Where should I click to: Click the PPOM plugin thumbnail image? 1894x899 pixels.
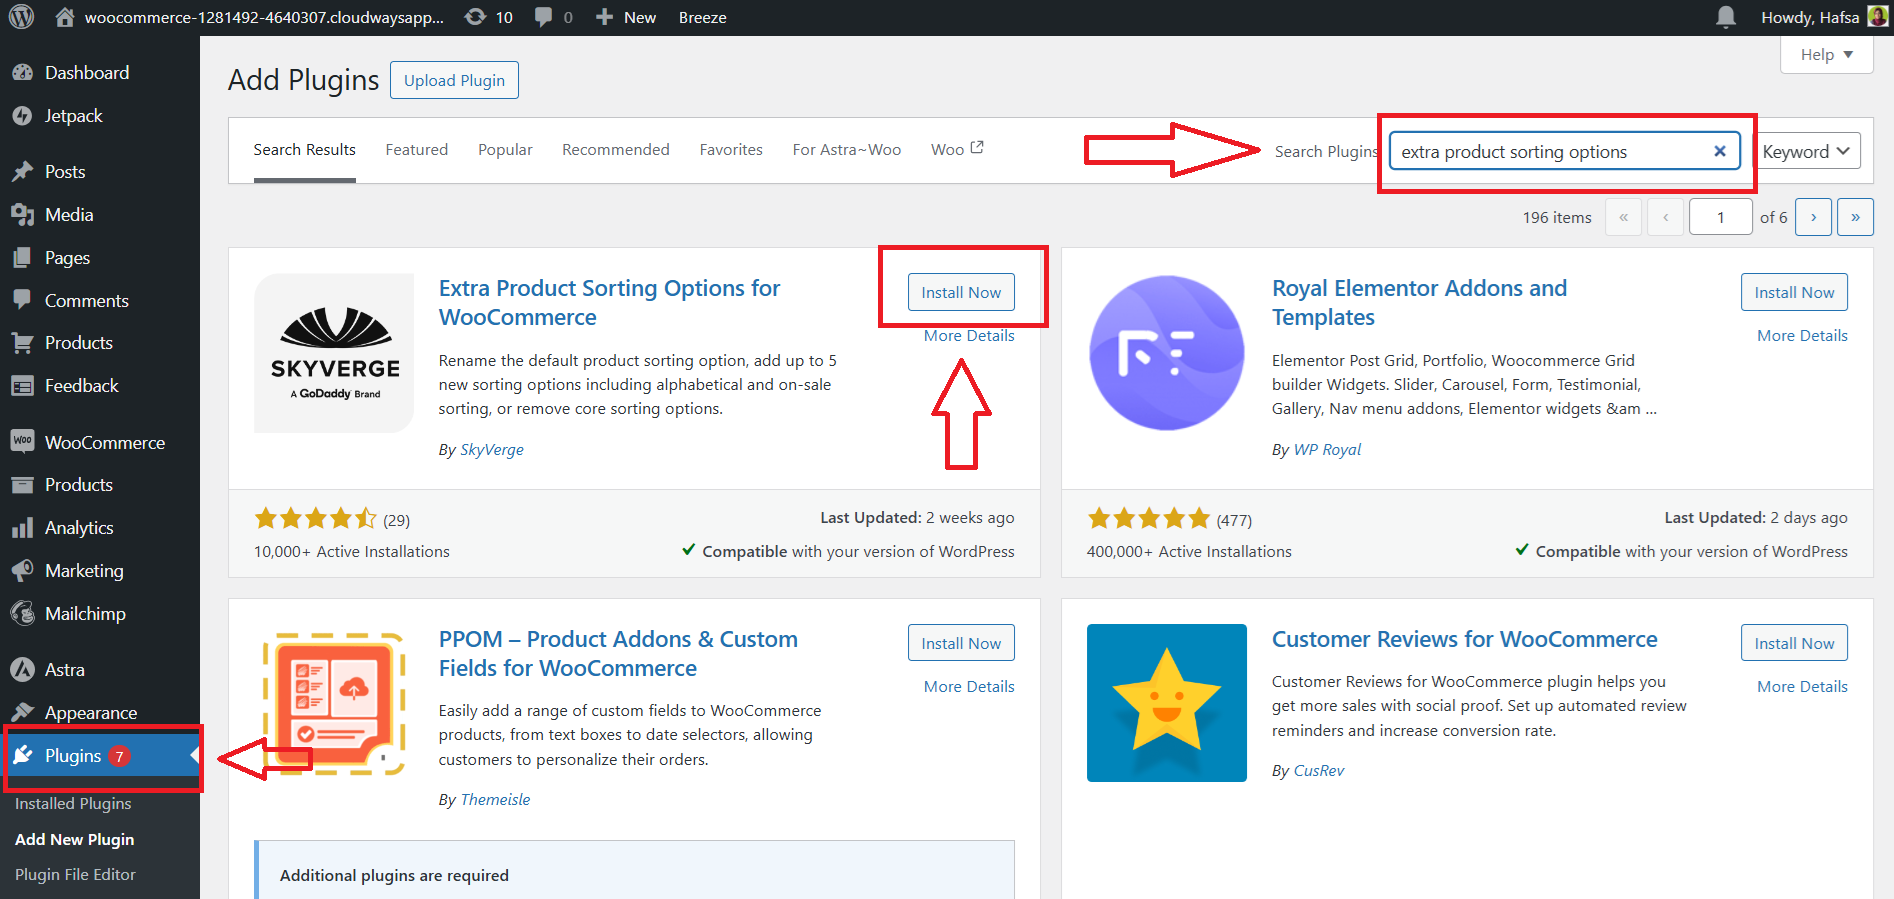pos(334,703)
